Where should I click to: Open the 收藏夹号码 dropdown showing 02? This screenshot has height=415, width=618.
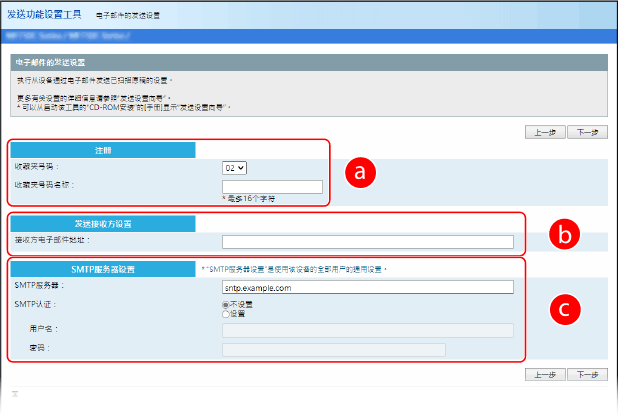point(236,167)
